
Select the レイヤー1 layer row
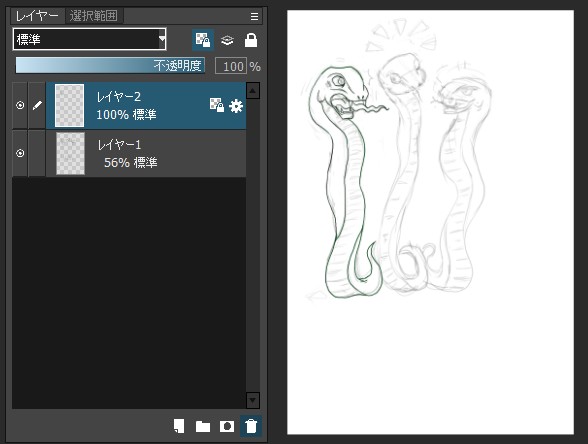pos(146,153)
